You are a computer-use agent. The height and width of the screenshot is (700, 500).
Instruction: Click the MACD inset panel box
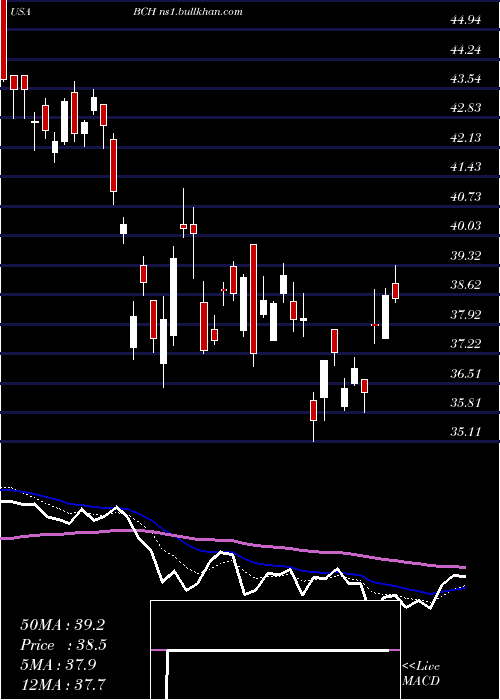point(275,650)
